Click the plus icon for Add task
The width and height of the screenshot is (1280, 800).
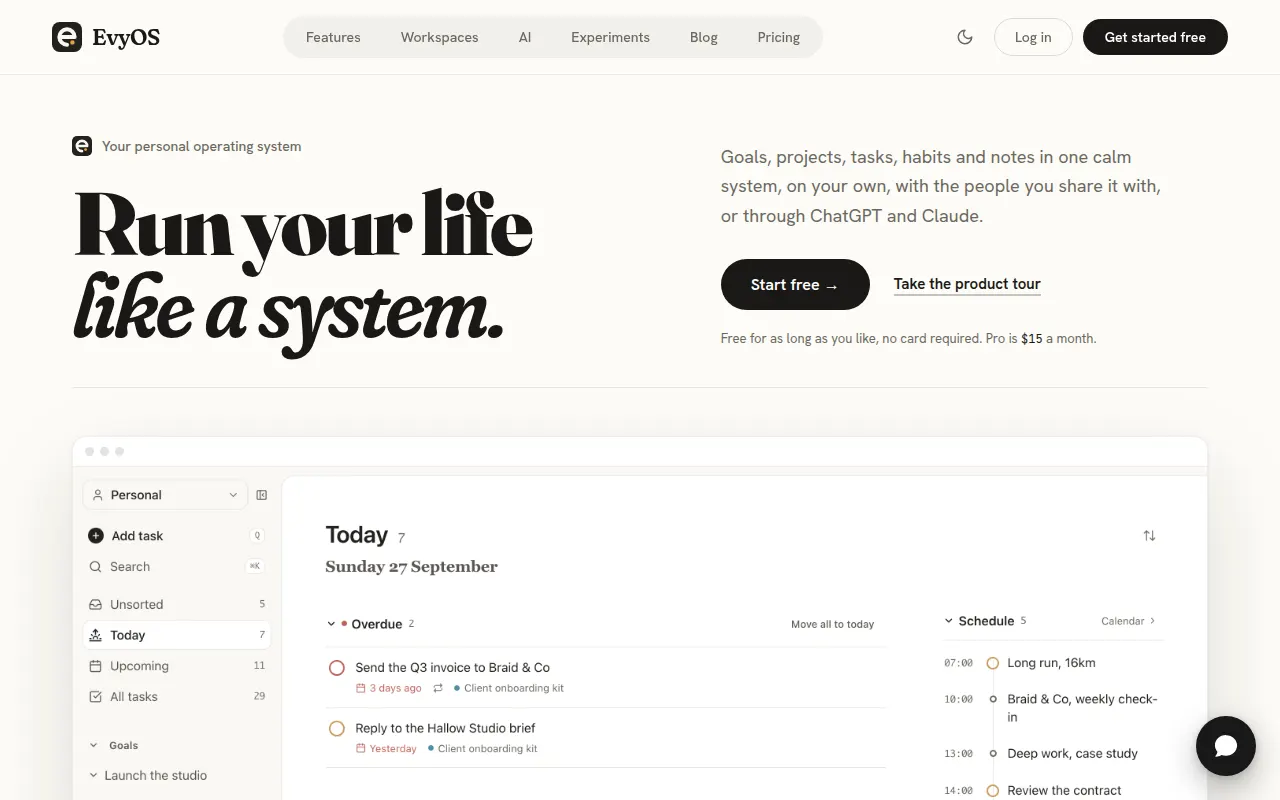(x=96, y=536)
